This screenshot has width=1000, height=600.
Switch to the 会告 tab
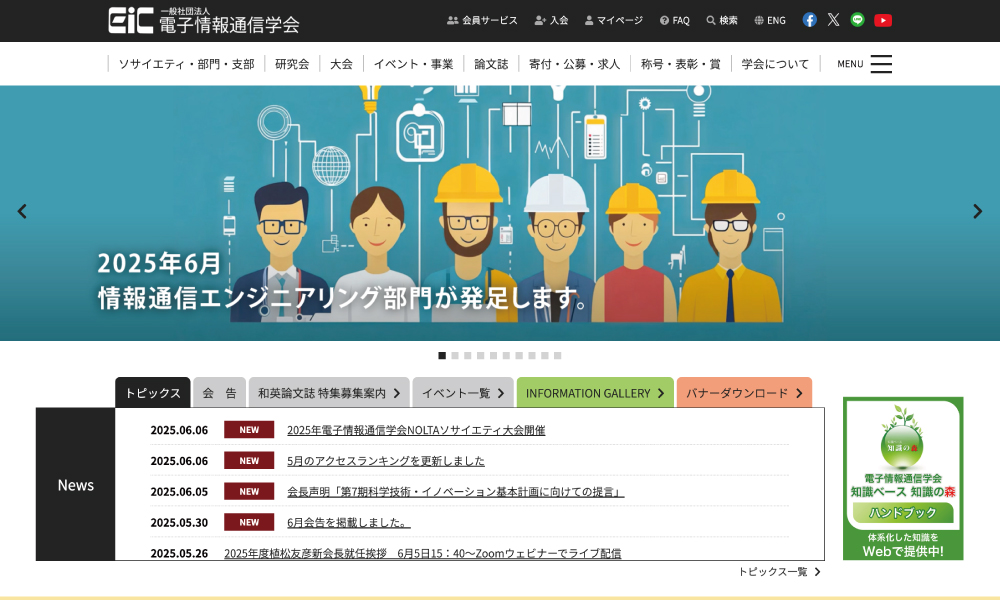pyautogui.click(x=219, y=393)
